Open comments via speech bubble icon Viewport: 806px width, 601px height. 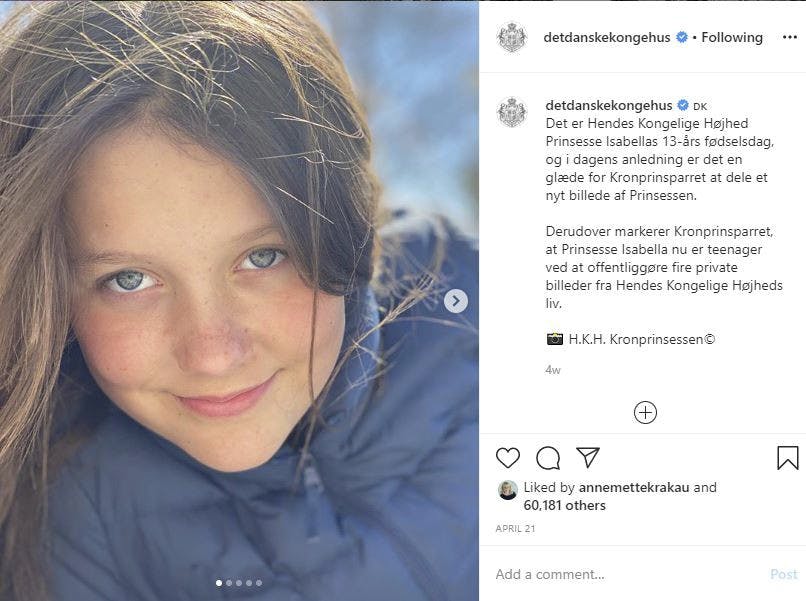[x=548, y=458]
